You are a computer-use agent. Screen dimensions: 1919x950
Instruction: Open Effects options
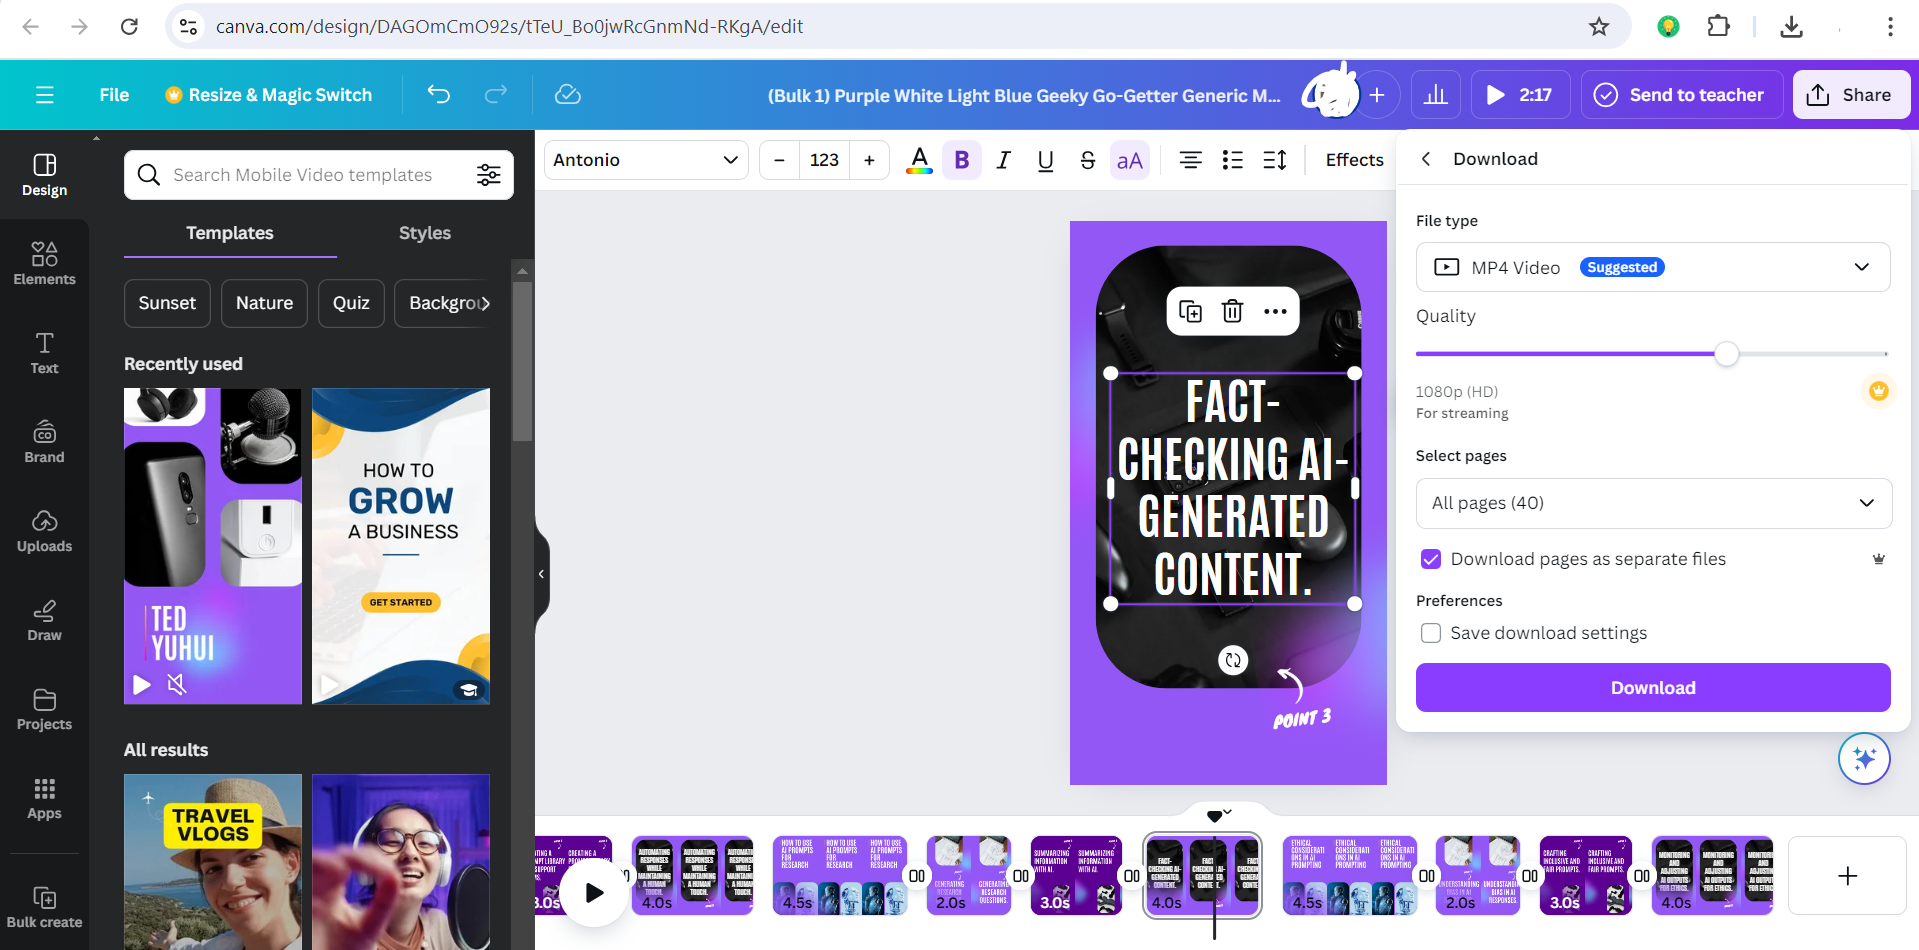coord(1355,160)
